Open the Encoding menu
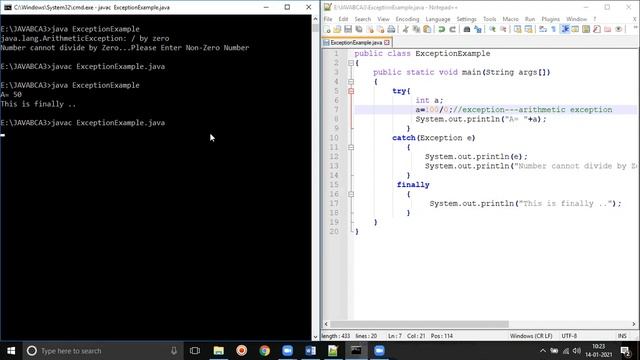Screen dimensions: 640x360 (407, 19)
